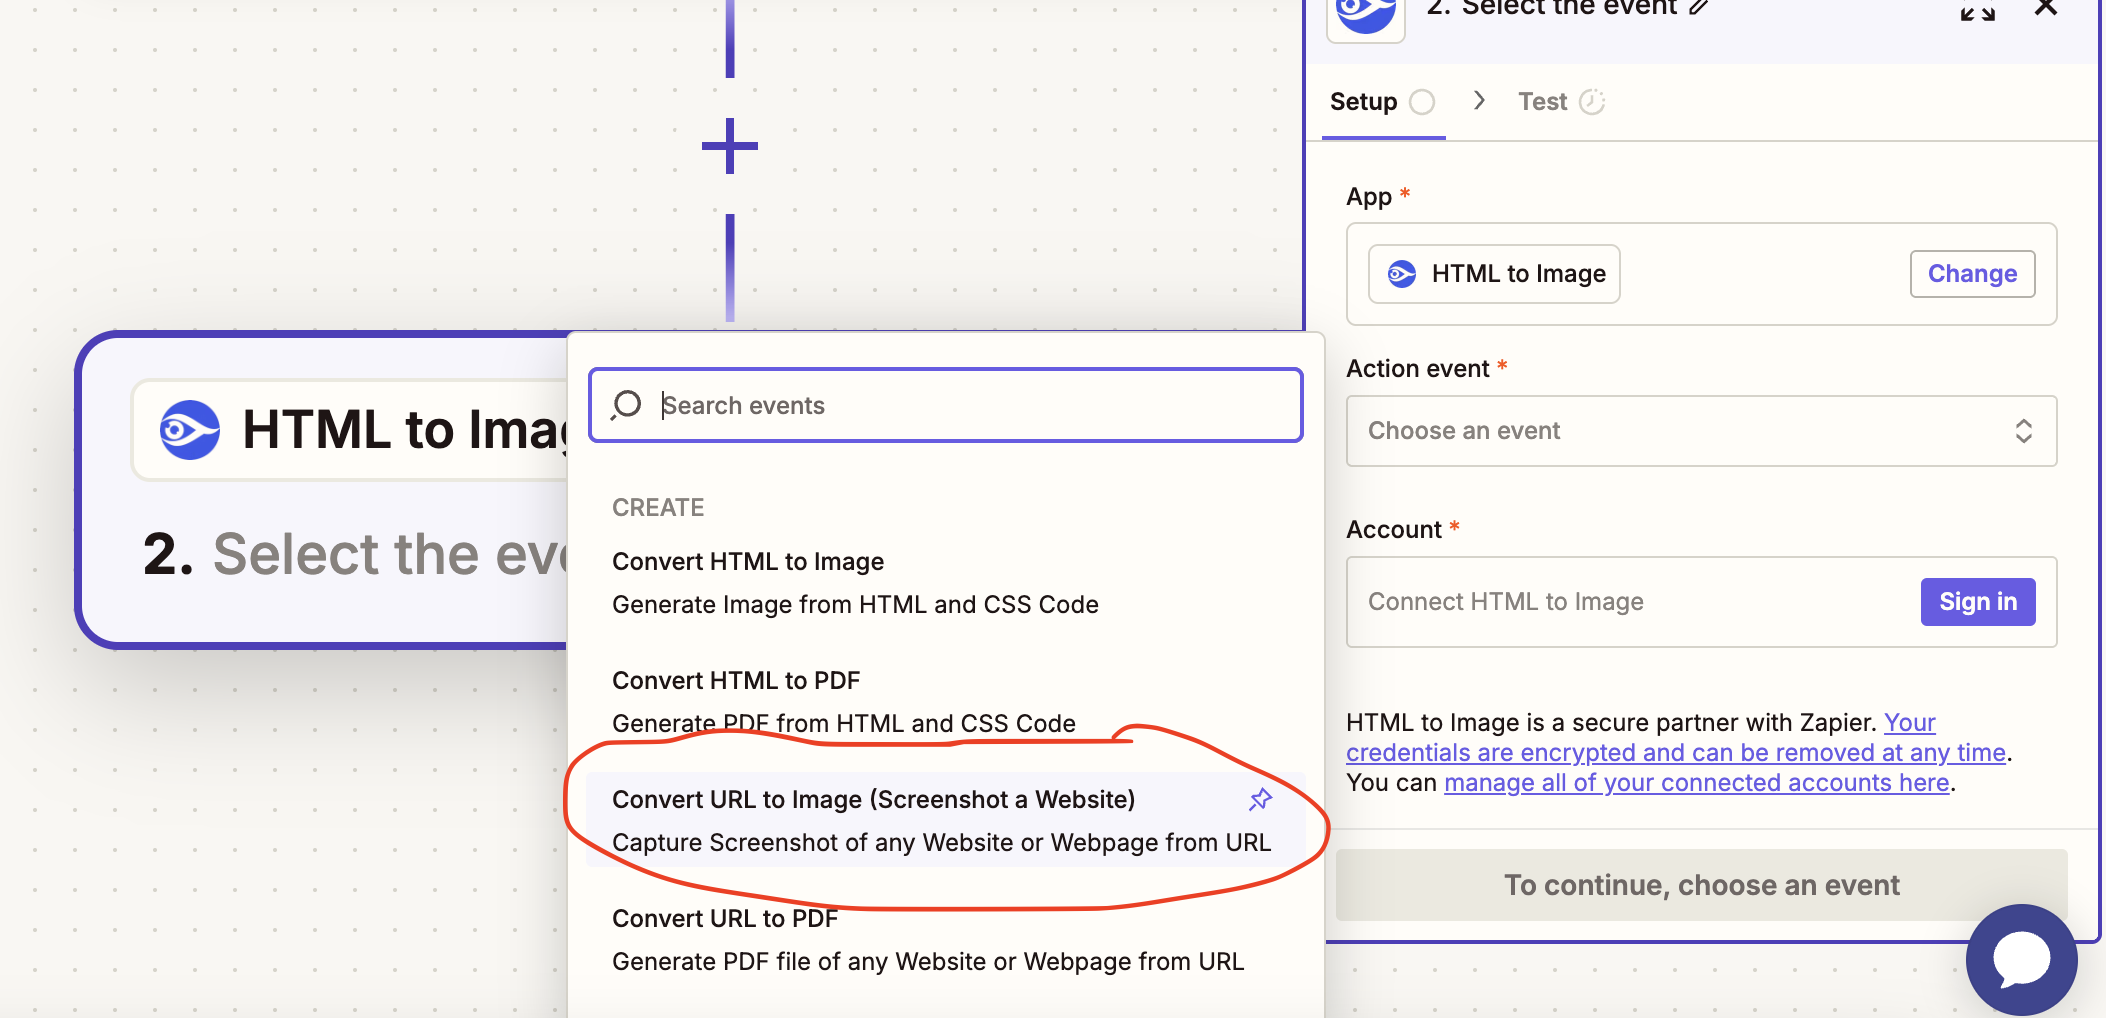The width and height of the screenshot is (2106, 1018).
Task: Click the To continue, choose an event button
Action: [x=1701, y=884]
